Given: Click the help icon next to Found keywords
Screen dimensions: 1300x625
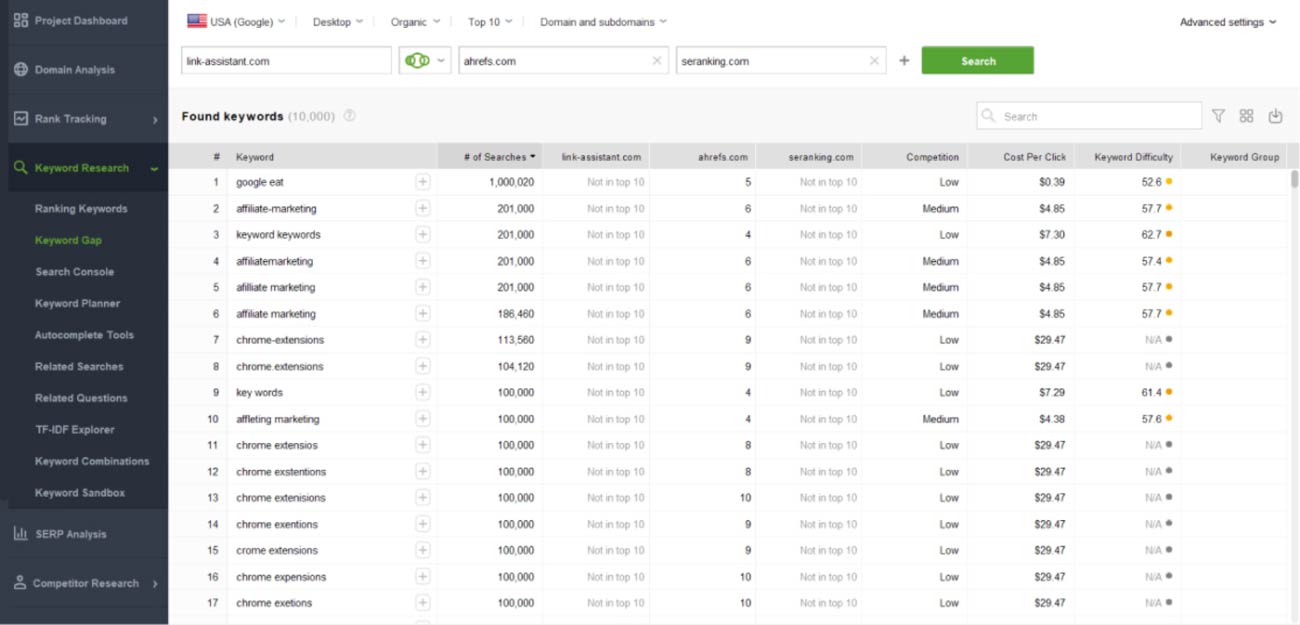Looking at the screenshot, I should click(349, 116).
